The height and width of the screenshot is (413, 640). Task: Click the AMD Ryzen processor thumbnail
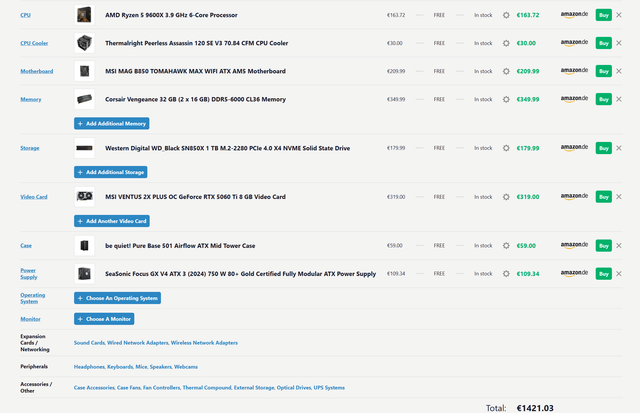[84, 15]
